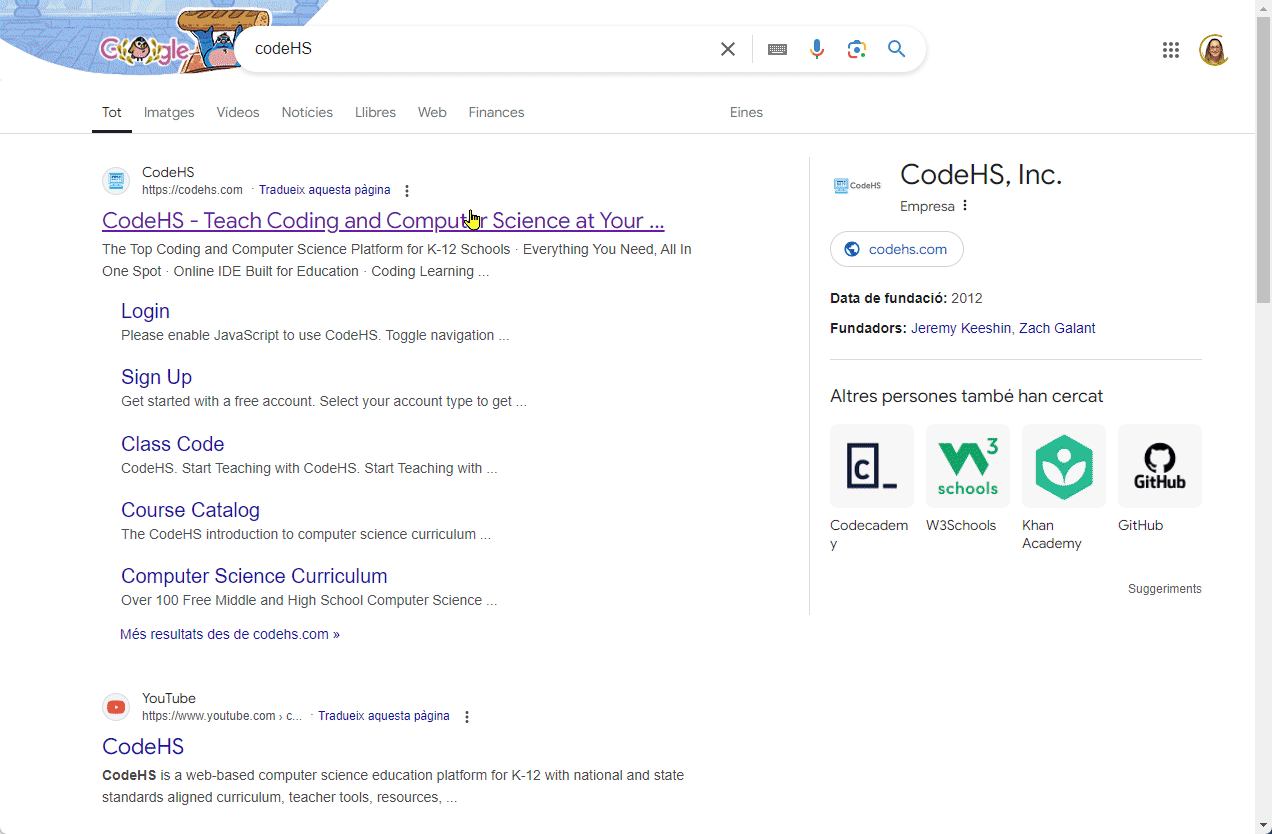
Task: Open the Google apps grid icon
Action: [1171, 50]
